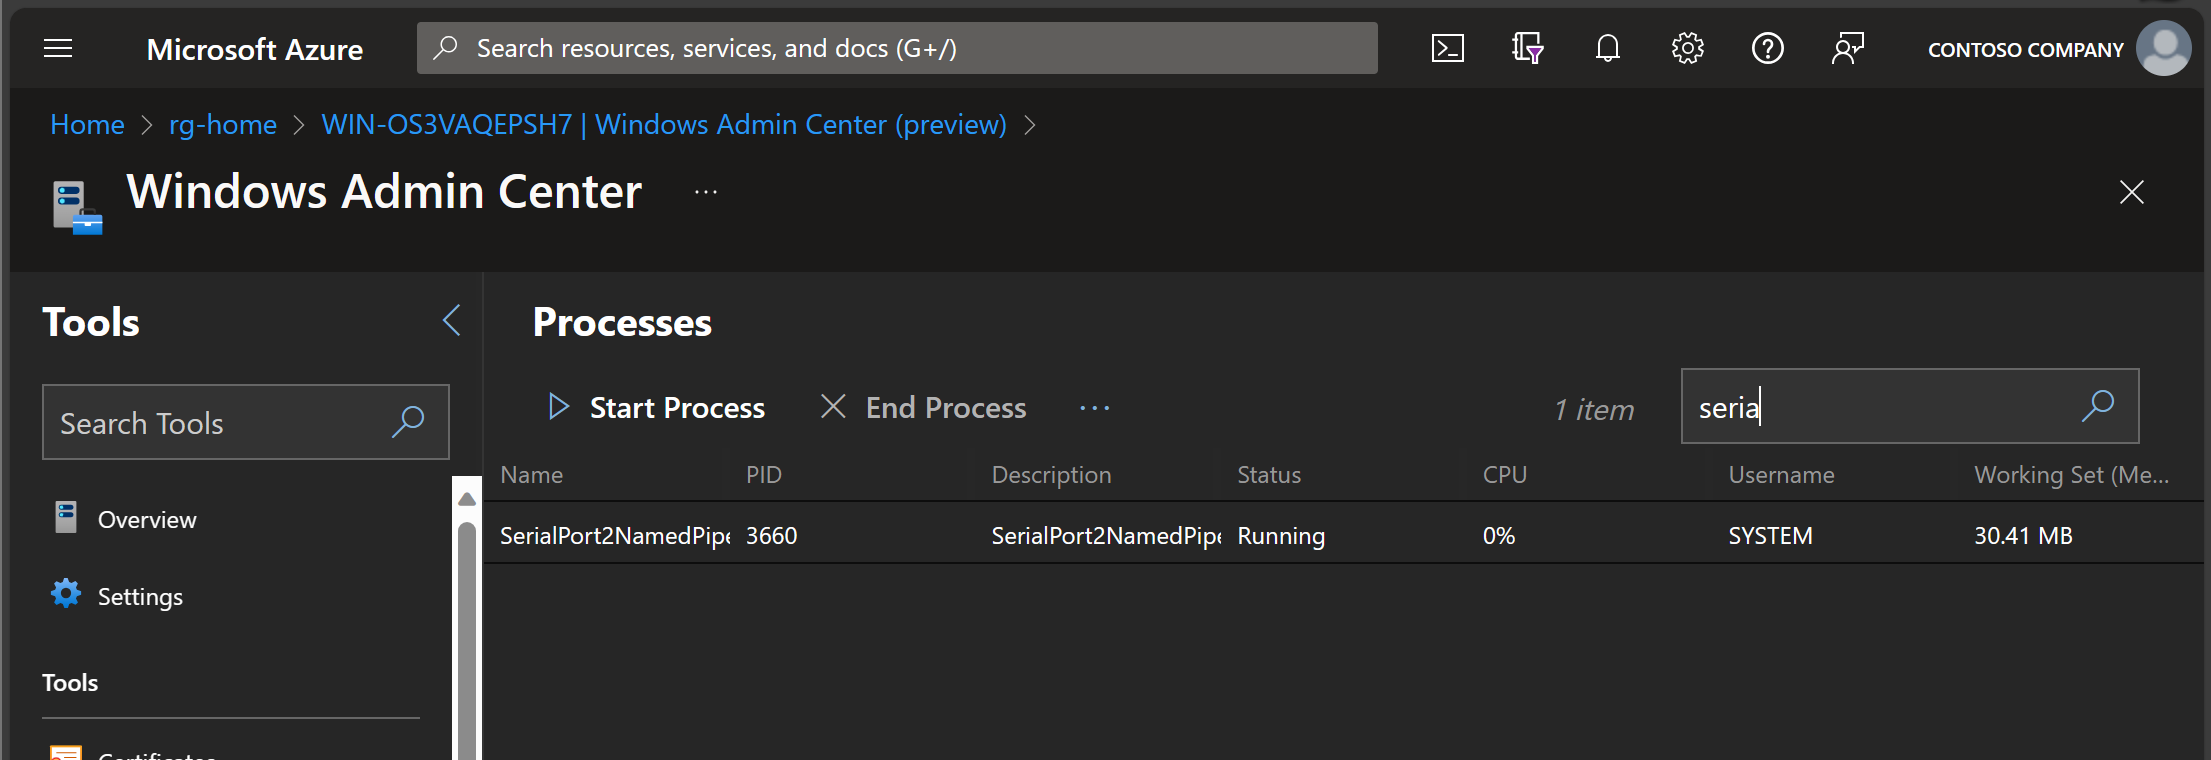
Task: Click the SYSTEM username cell
Action: (x=1770, y=536)
